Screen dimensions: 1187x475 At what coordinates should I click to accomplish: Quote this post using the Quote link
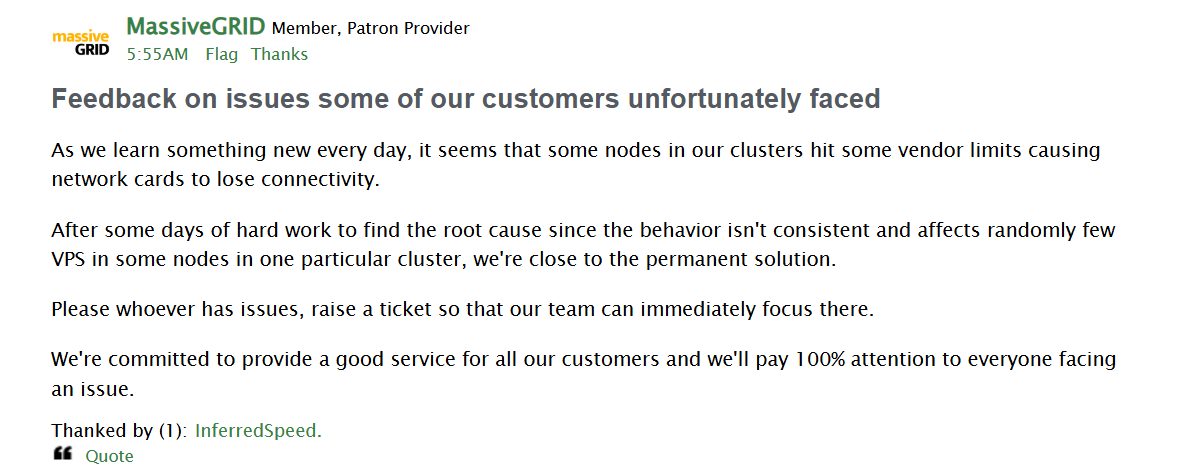tap(109, 456)
